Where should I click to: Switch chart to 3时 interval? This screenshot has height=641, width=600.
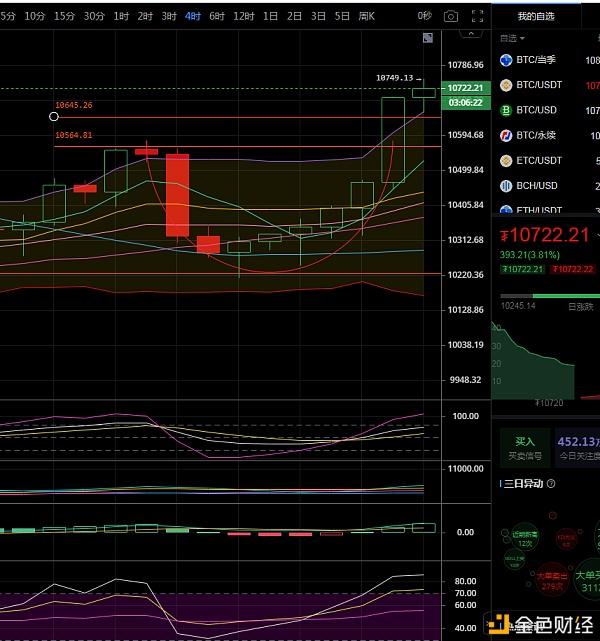[169, 16]
